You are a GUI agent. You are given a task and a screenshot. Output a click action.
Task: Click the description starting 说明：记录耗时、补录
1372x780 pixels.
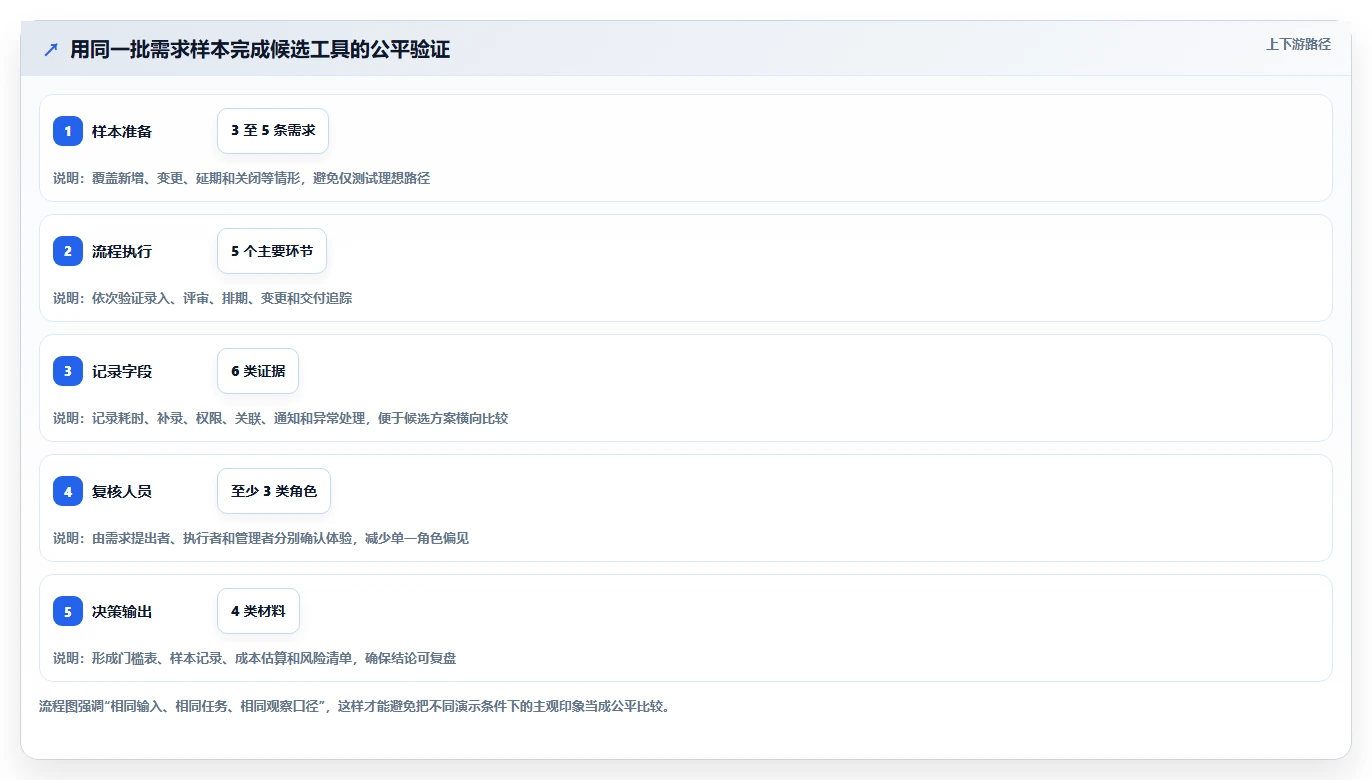coord(280,418)
